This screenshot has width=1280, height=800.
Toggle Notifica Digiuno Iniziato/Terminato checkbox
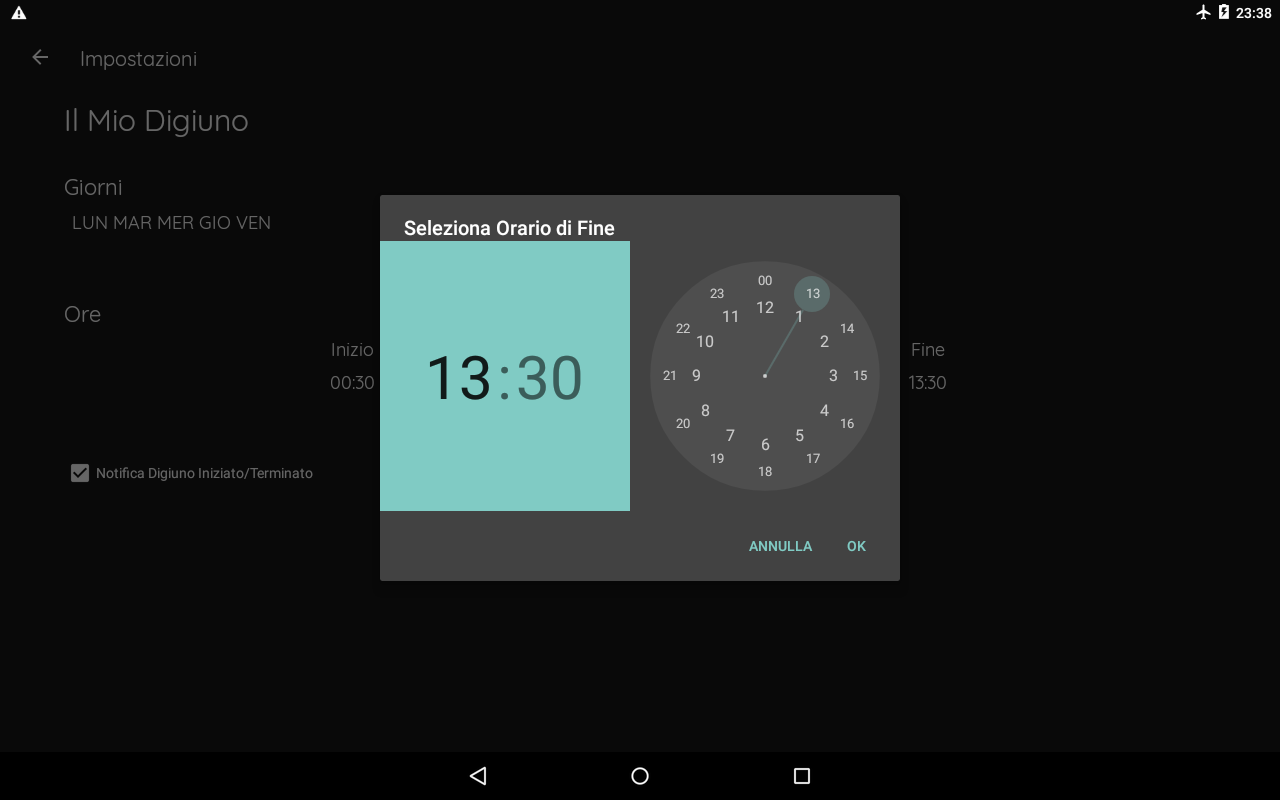pos(80,473)
